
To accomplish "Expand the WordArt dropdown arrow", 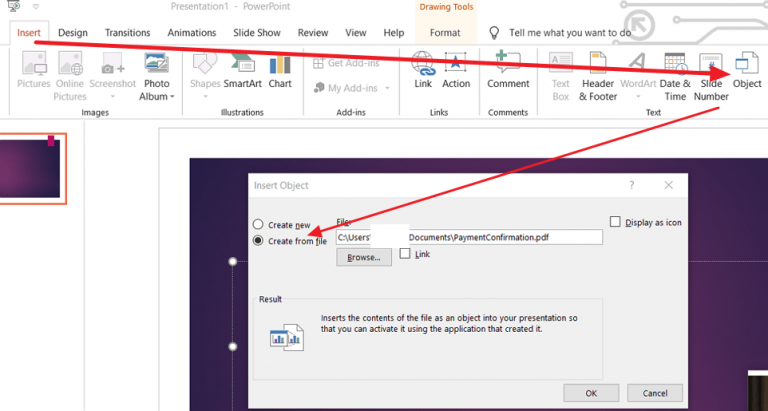I will (638, 97).
